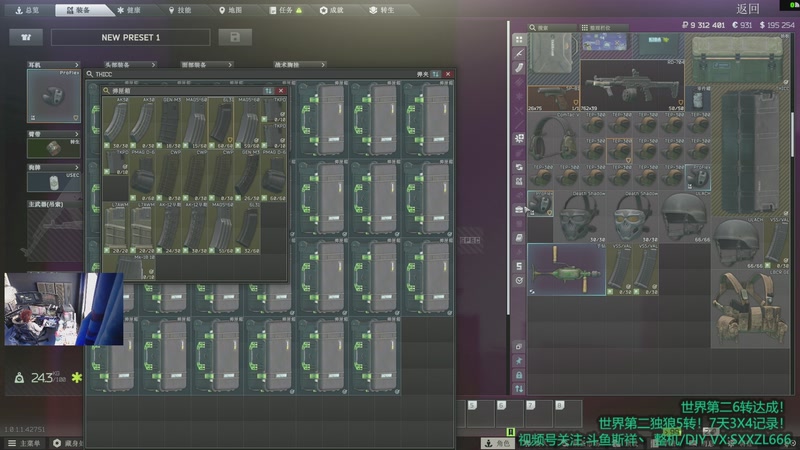Select the LBCR chest rig in stash
800x450 pixels.
coord(749,308)
